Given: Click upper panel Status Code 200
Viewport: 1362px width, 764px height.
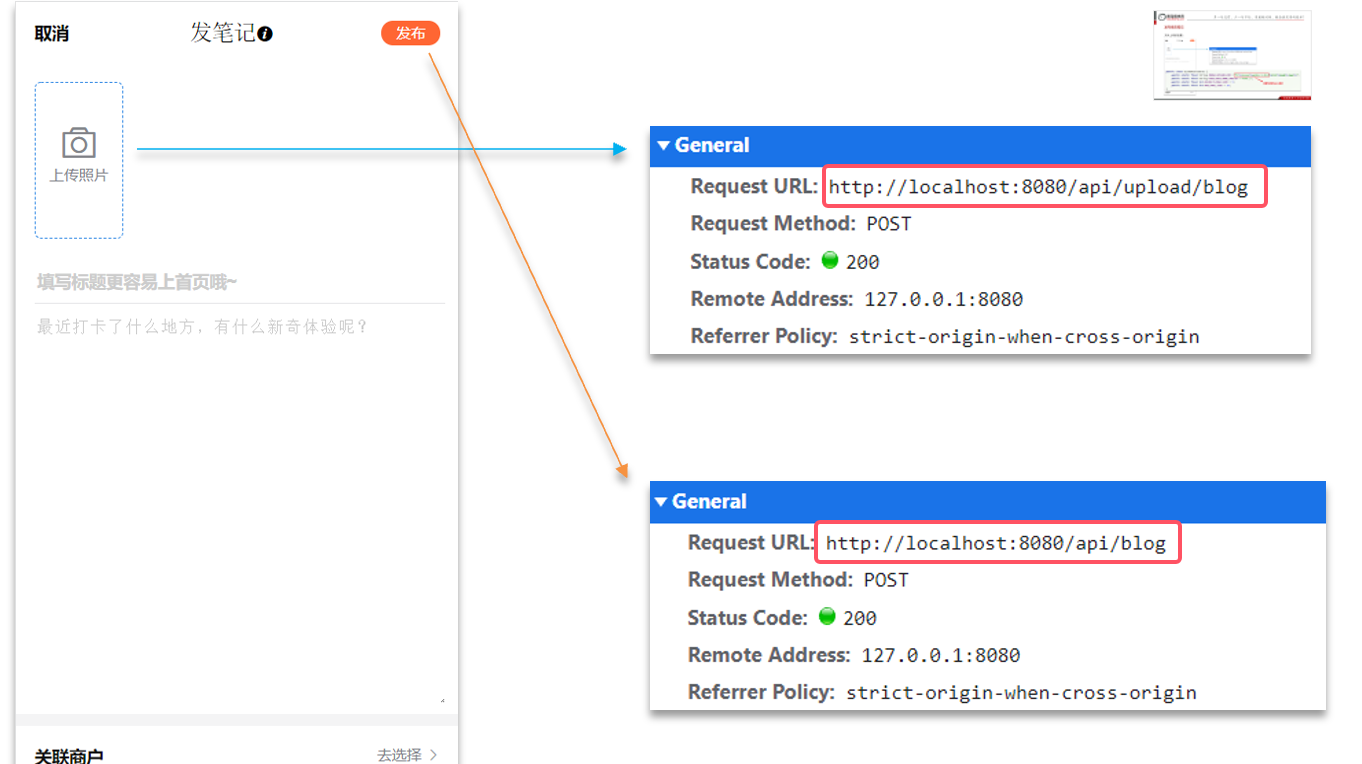Looking at the screenshot, I should 862,262.
